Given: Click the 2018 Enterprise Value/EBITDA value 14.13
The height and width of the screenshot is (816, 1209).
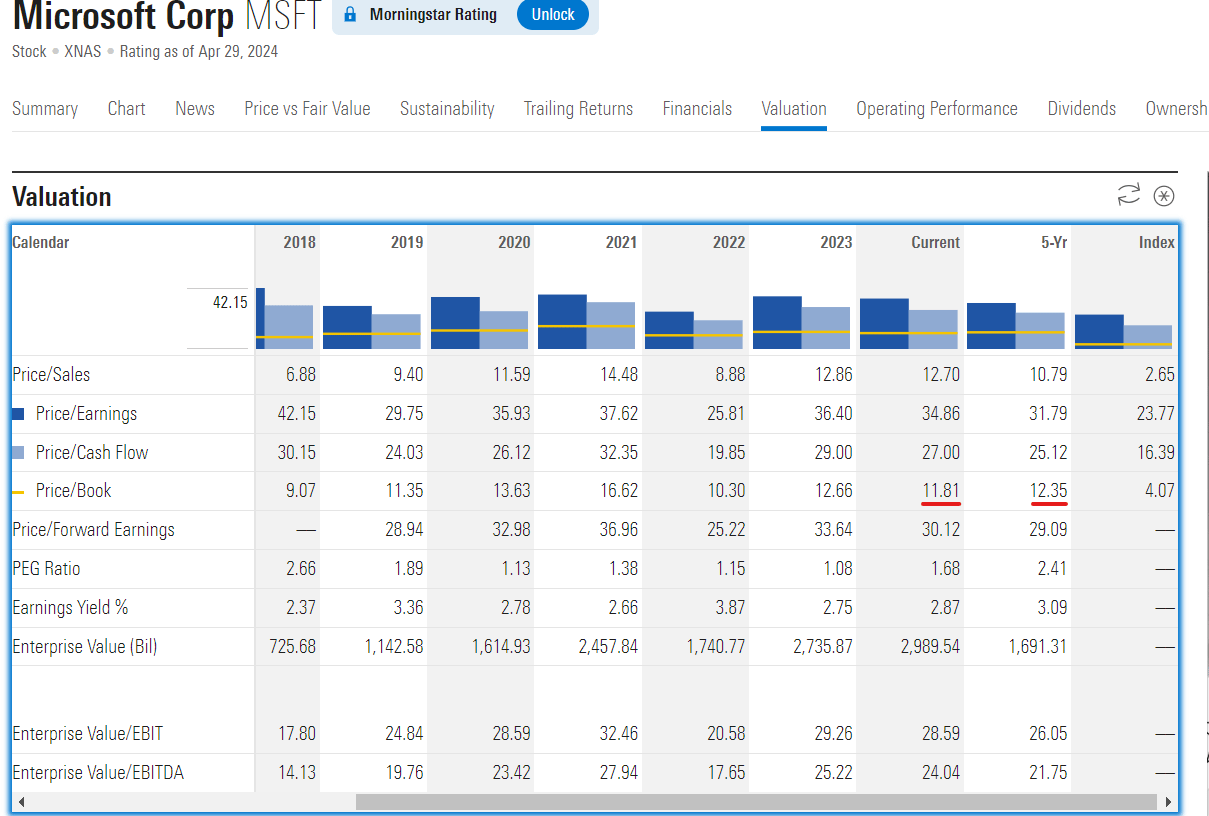Looking at the screenshot, I should (x=297, y=773).
